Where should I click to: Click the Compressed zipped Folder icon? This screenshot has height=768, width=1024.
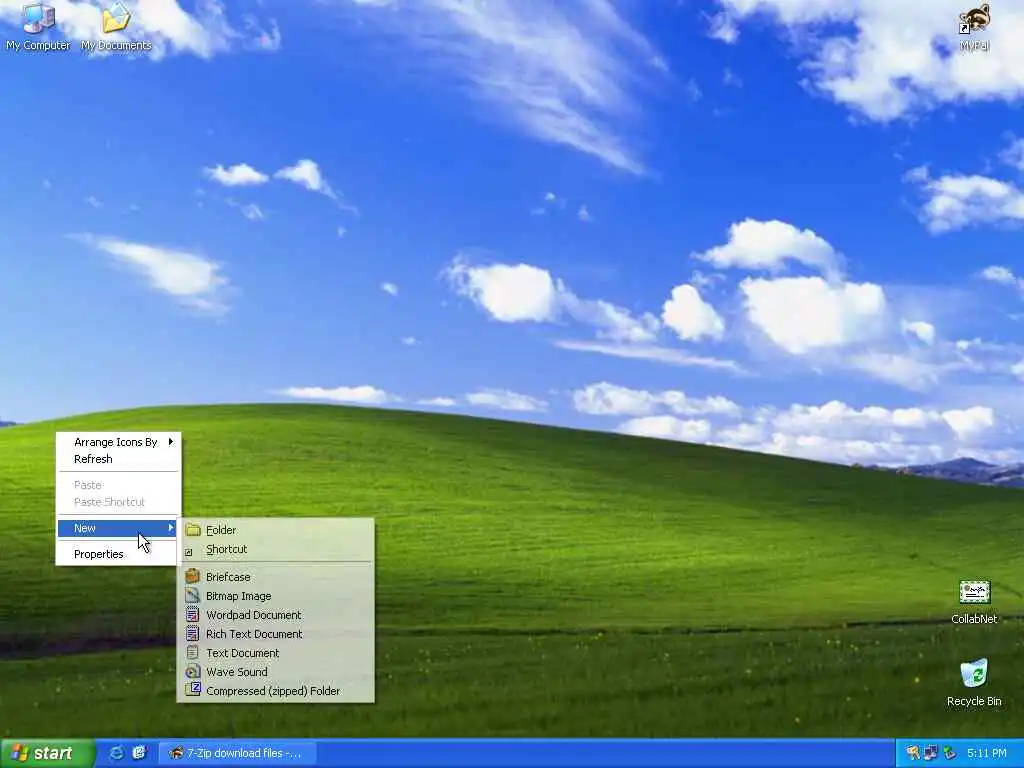[x=193, y=690]
